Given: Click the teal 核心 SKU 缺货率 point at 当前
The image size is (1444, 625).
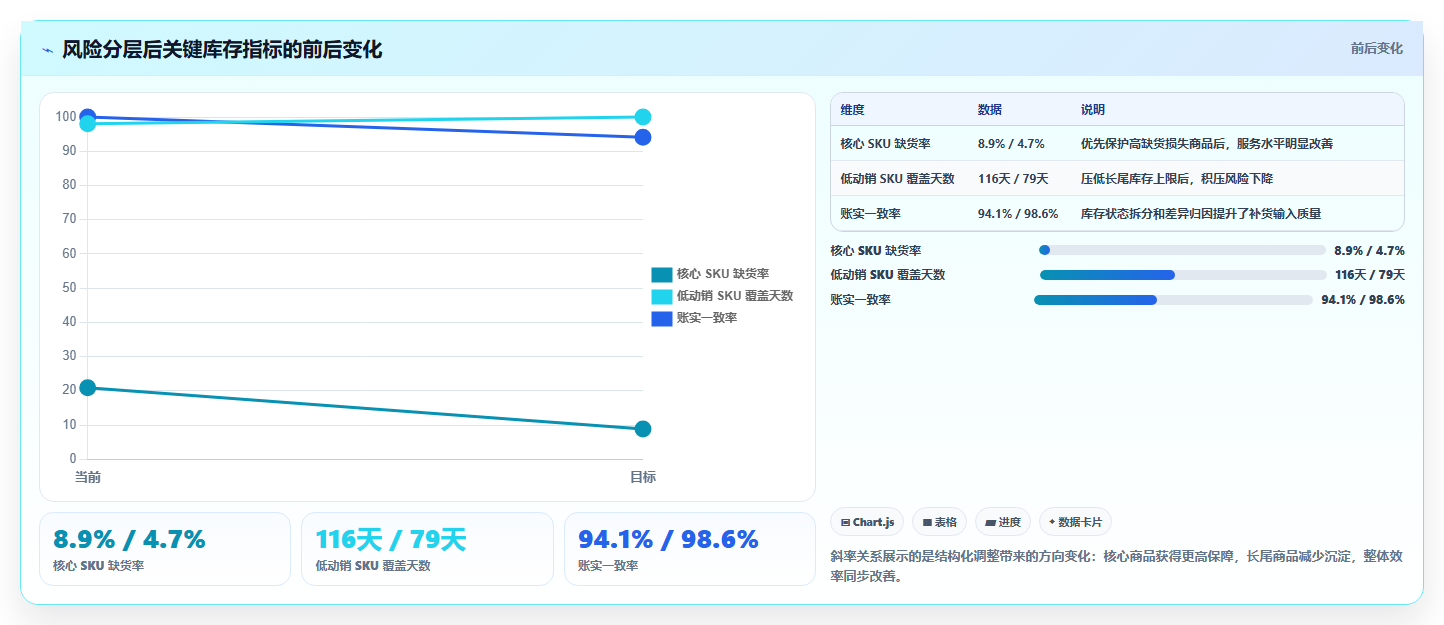Looking at the screenshot, I should [88, 388].
